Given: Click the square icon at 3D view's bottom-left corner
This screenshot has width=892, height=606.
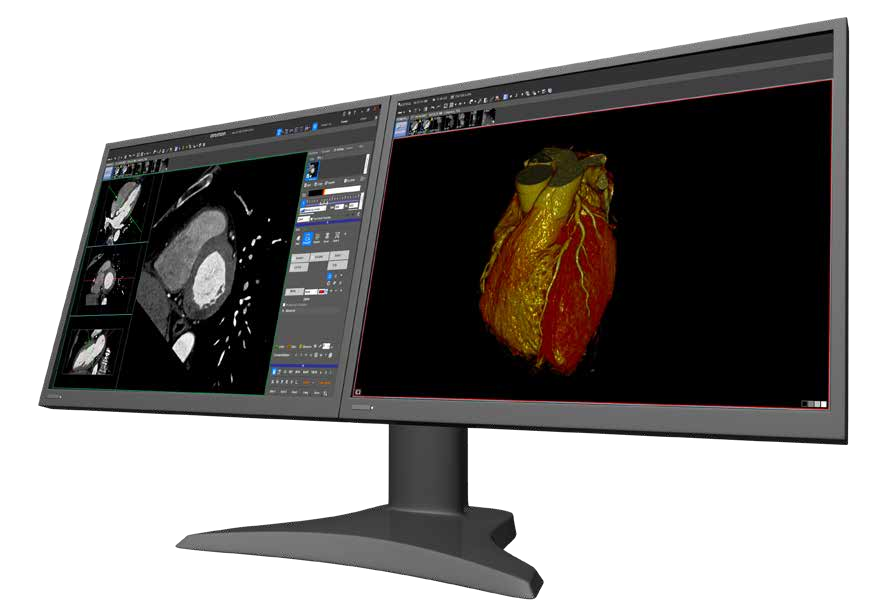Looking at the screenshot, I should (358, 392).
